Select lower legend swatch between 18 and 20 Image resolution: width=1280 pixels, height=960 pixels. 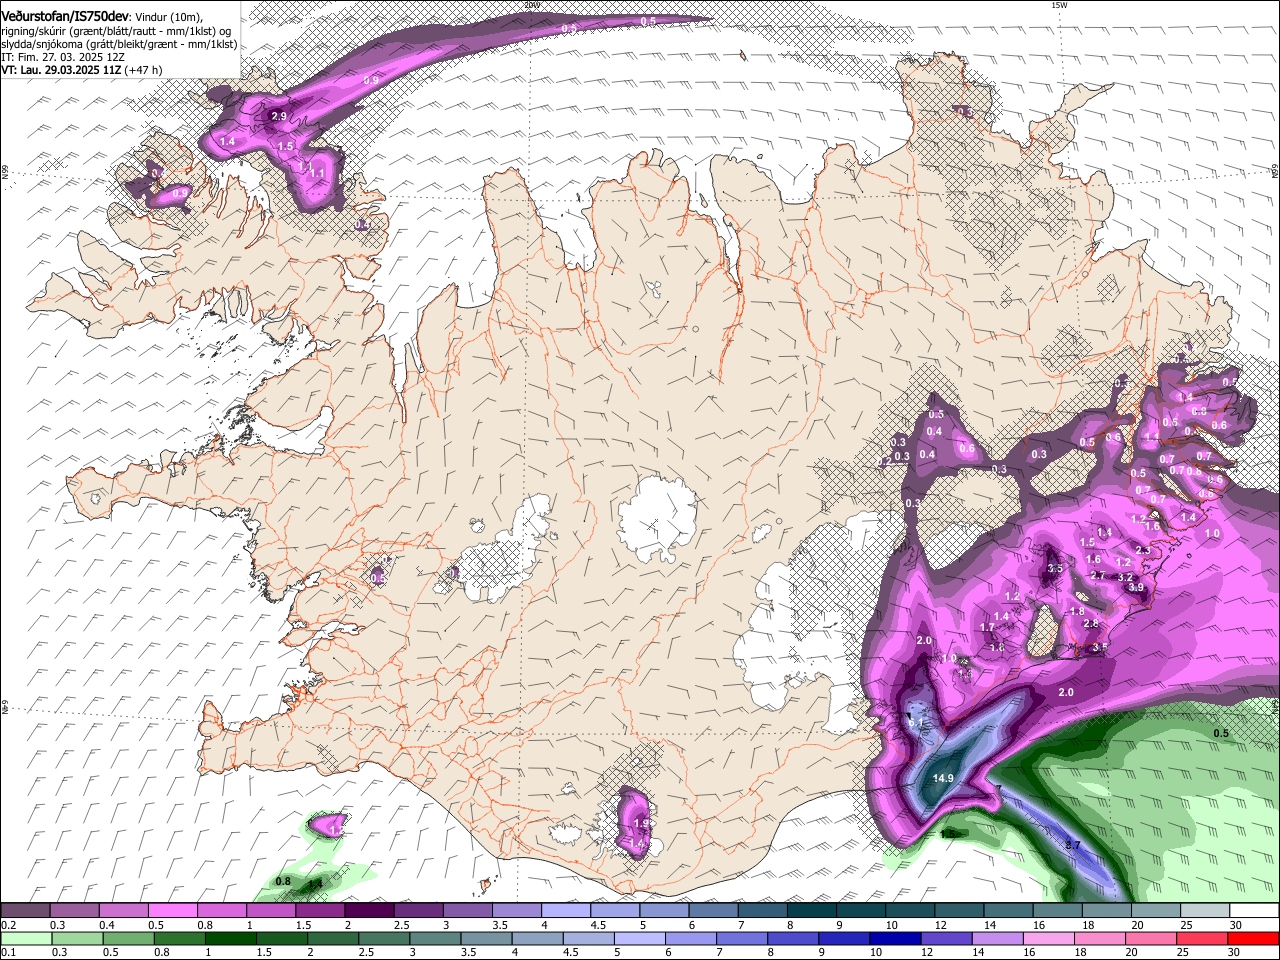pos(1100,938)
